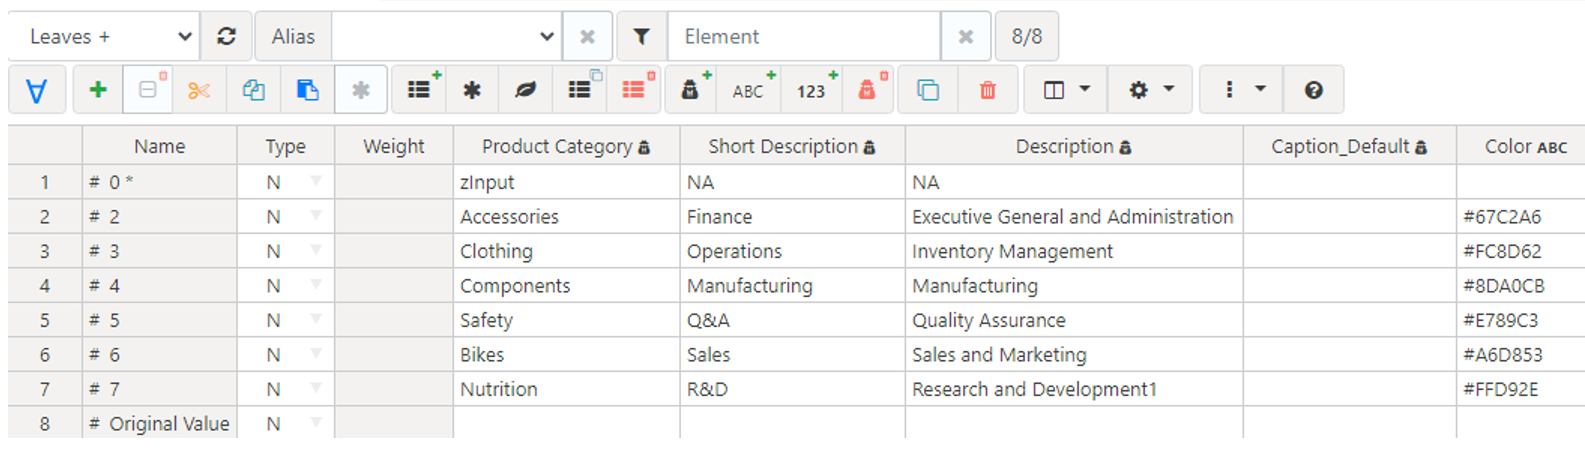Click the Inventory Management cell

1074,251
